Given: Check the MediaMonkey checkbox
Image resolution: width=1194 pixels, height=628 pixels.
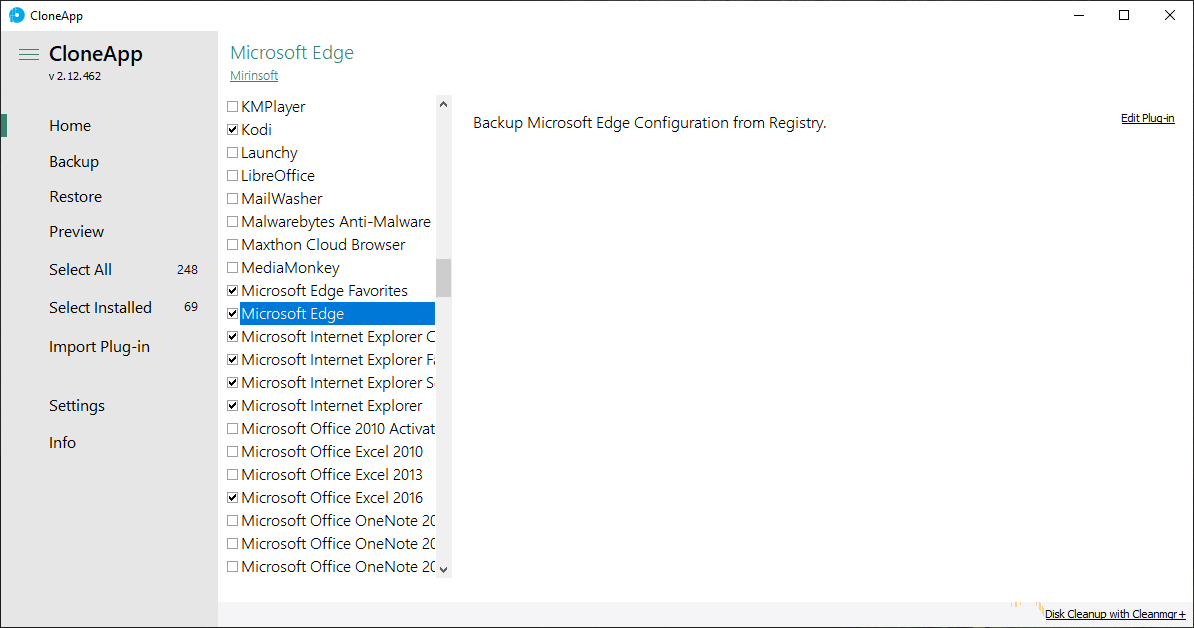Looking at the screenshot, I should tap(232, 267).
